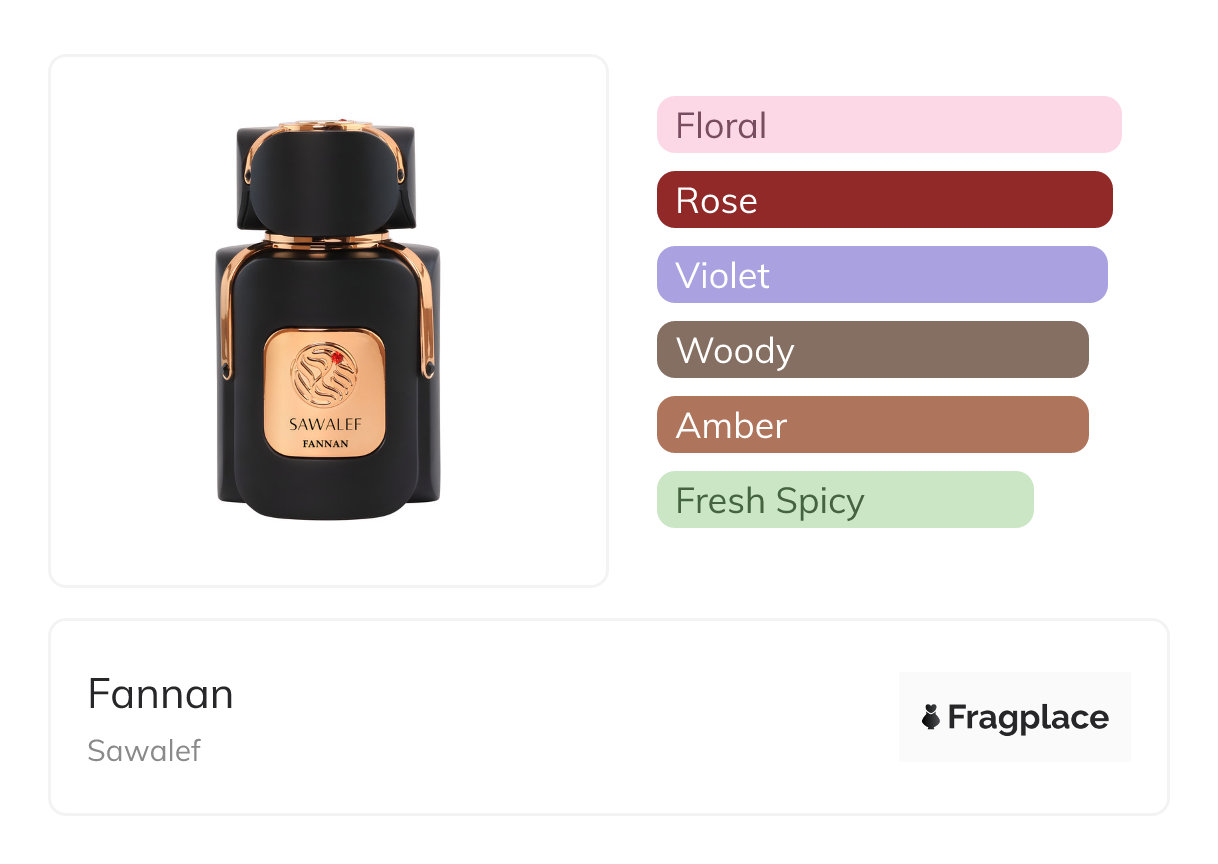Viewport: 1218px width, 864px height.
Task: Select the Rose accord bar
Action: 884,200
